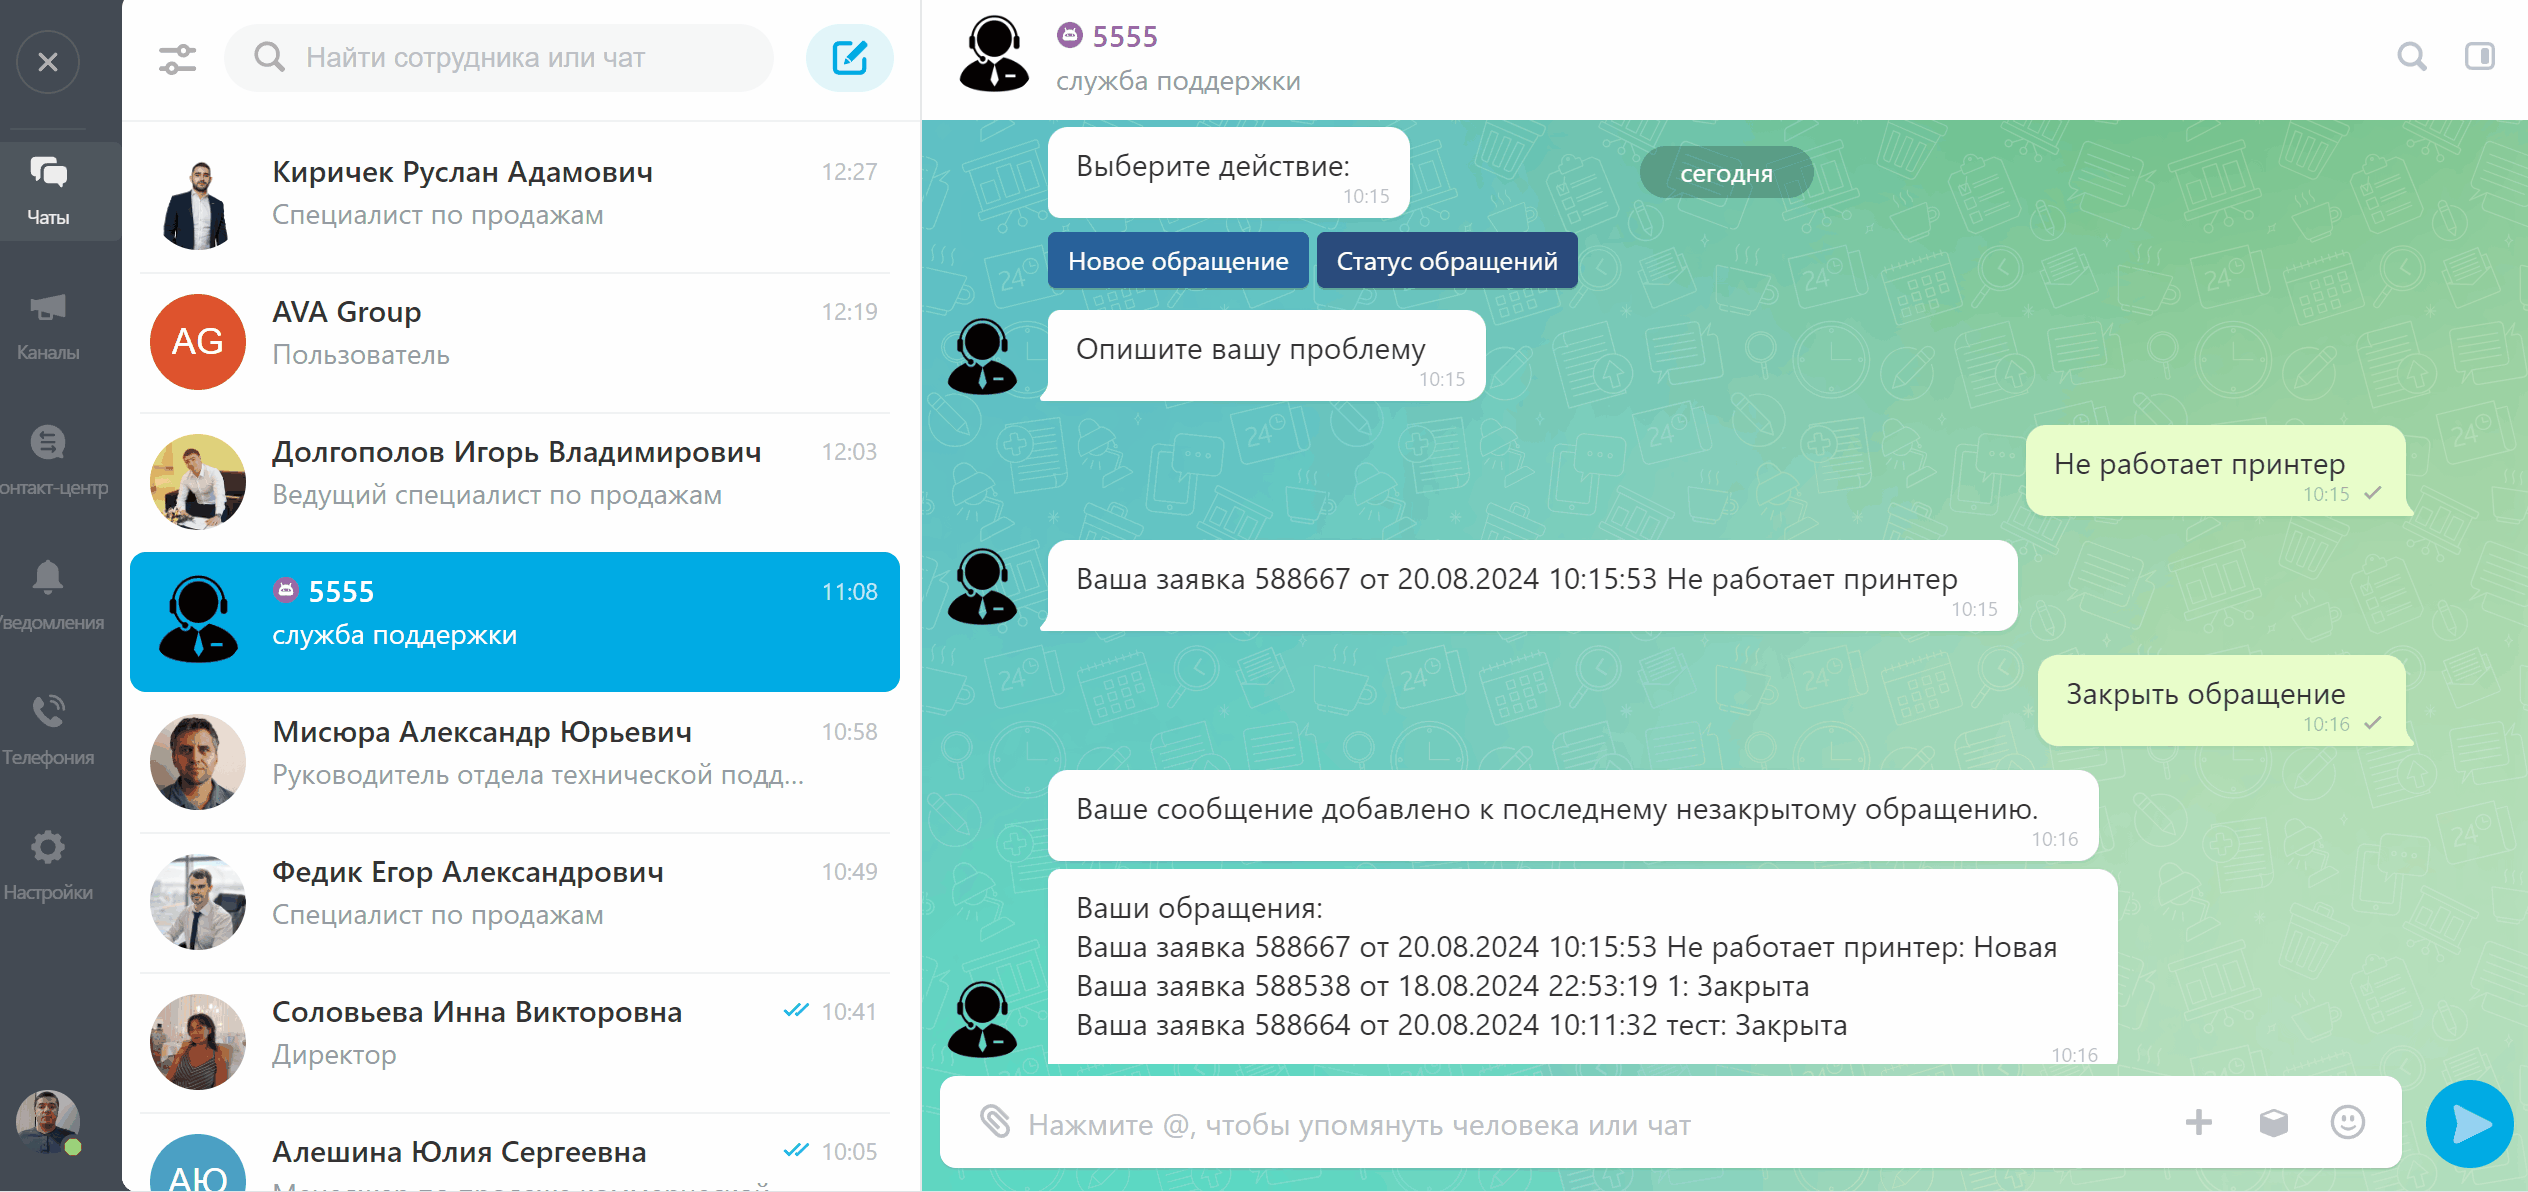Screen dimensions: 2528x1192
Task: Open the Настройки gear section
Action: coord(48,864)
